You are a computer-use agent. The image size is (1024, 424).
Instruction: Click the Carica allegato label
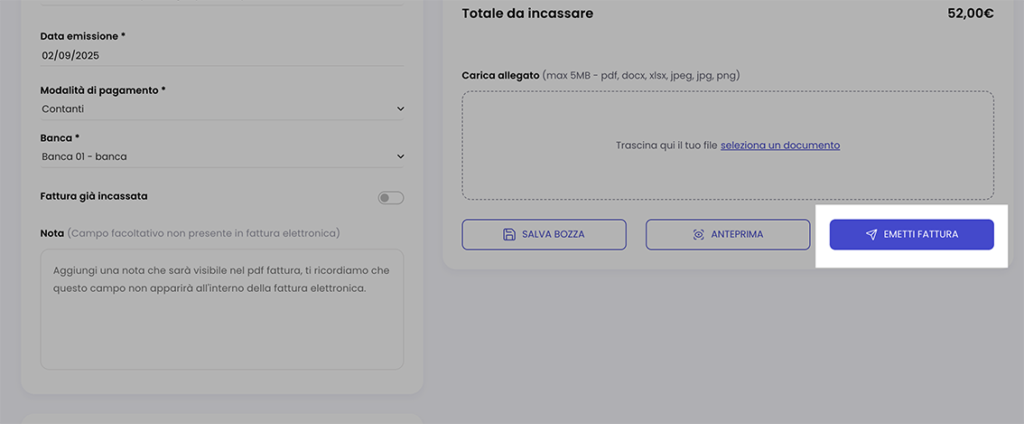tap(500, 75)
